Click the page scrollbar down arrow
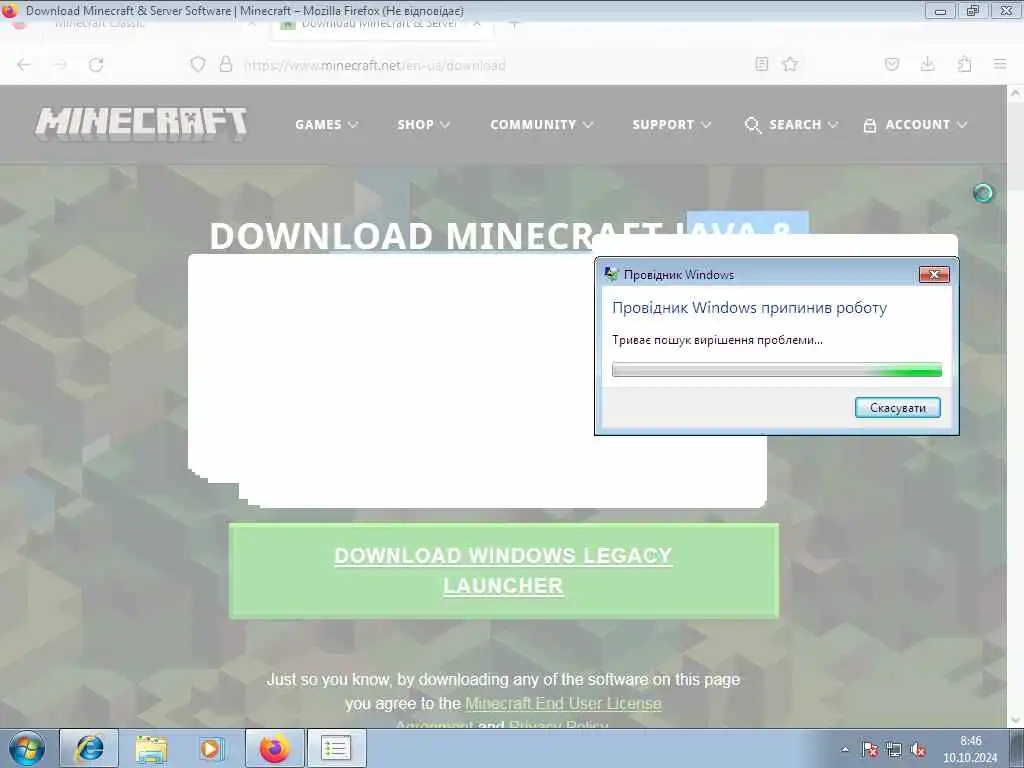Screen dimensions: 1024x768 click(1015, 720)
